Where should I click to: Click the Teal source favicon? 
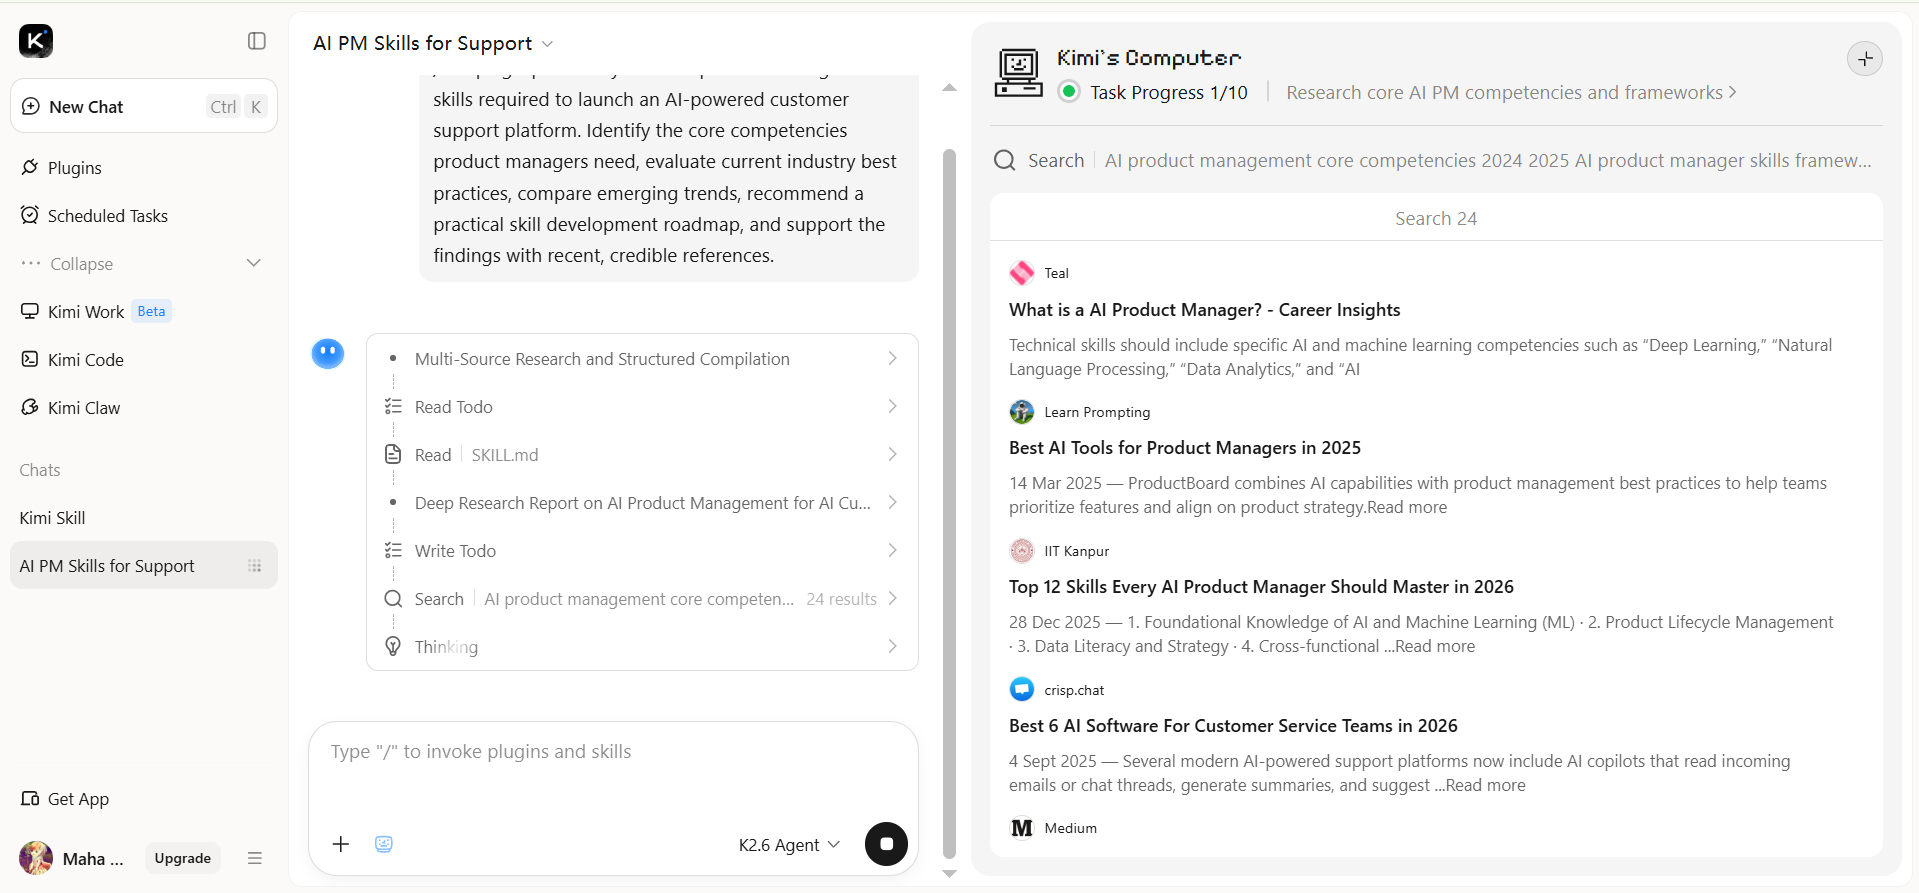pos(1022,273)
